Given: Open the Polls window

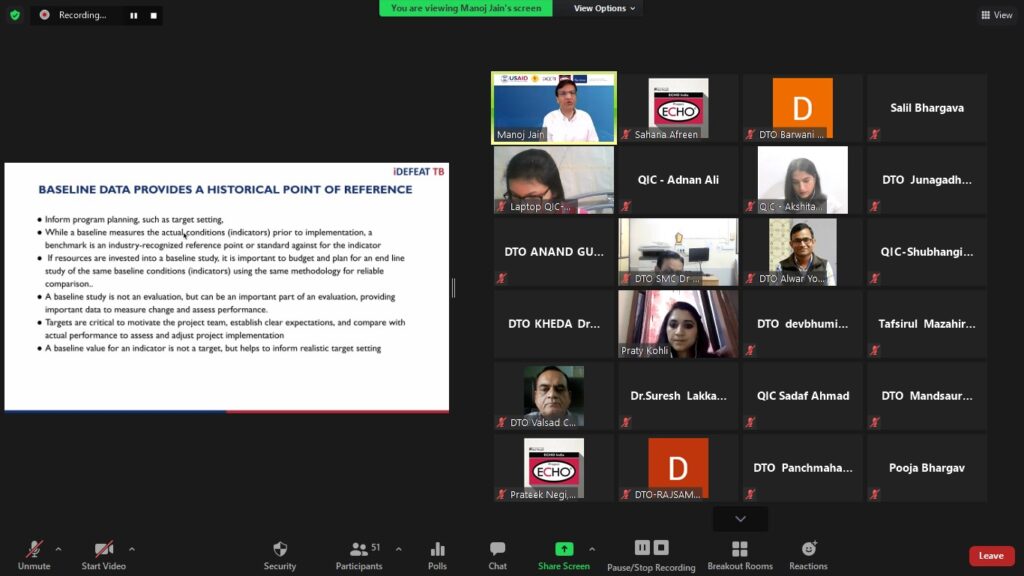Looking at the screenshot, I should (x=437, y=555).
